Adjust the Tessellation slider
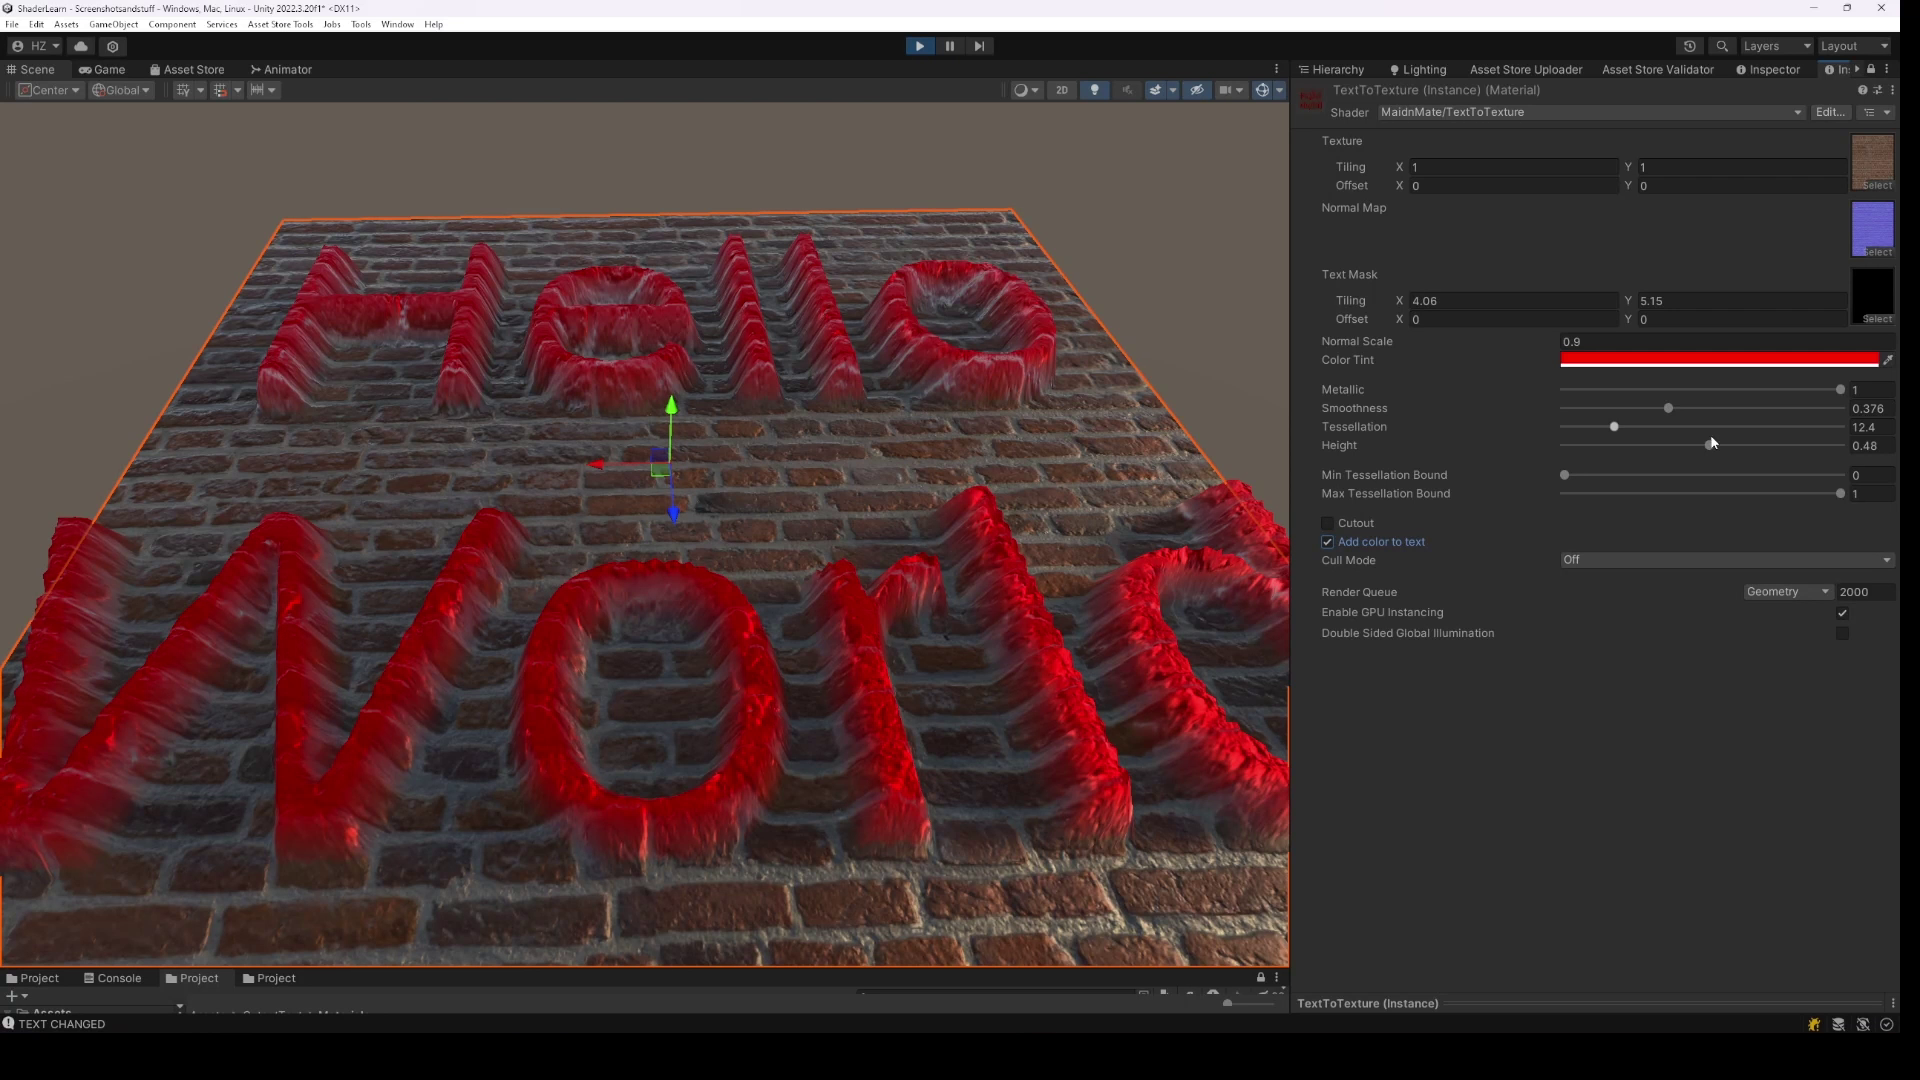 point(1702,427)
